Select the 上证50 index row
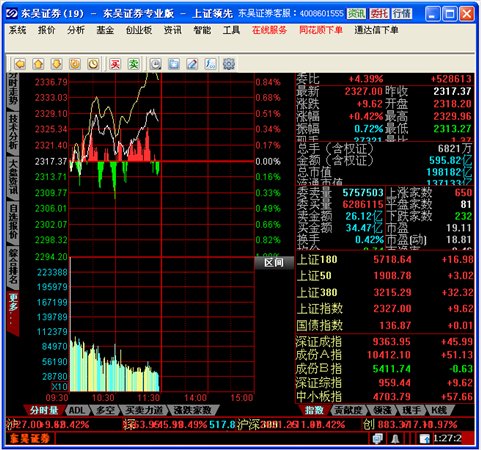Image resolution: width=481 pixels, height=450 pixels. click(385, 276)
